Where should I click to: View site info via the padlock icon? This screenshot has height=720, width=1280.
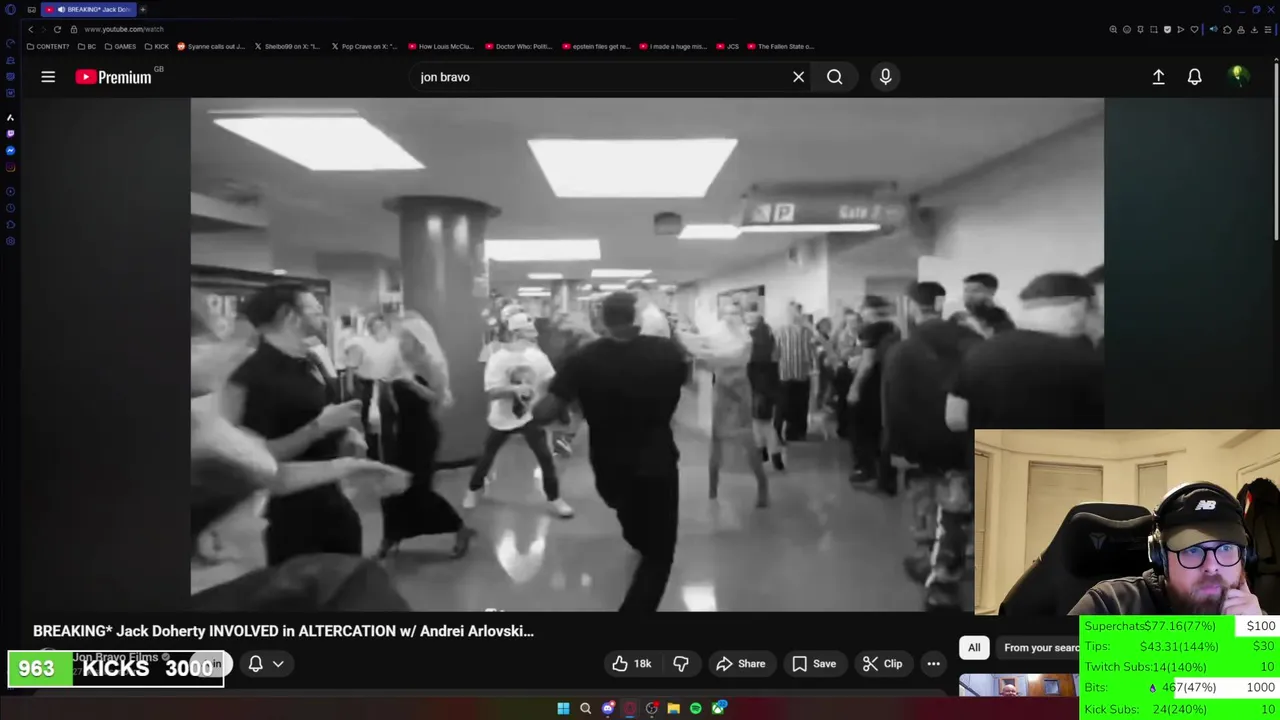point(74,29)
